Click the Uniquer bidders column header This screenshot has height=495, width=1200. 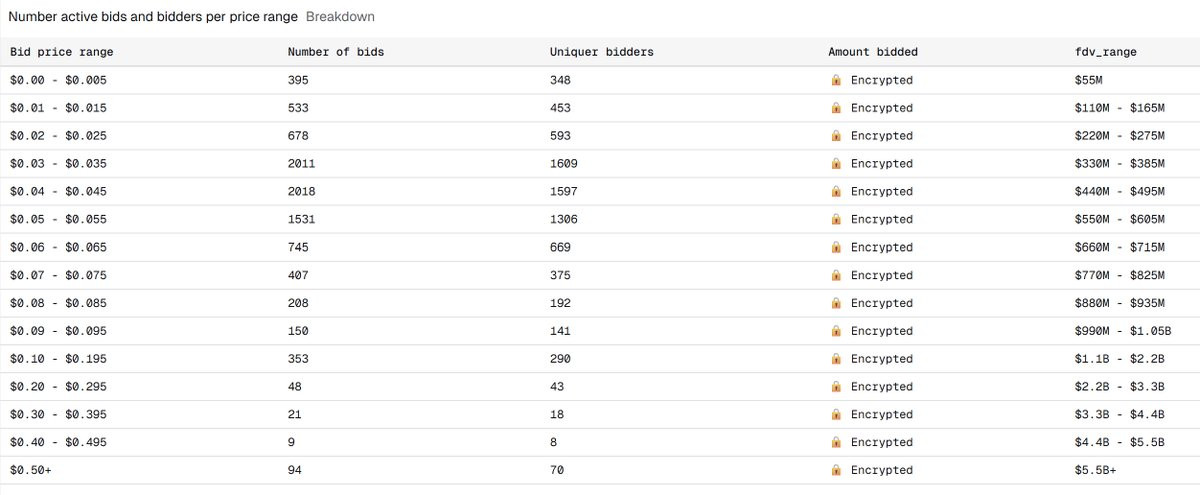point(601,52)
